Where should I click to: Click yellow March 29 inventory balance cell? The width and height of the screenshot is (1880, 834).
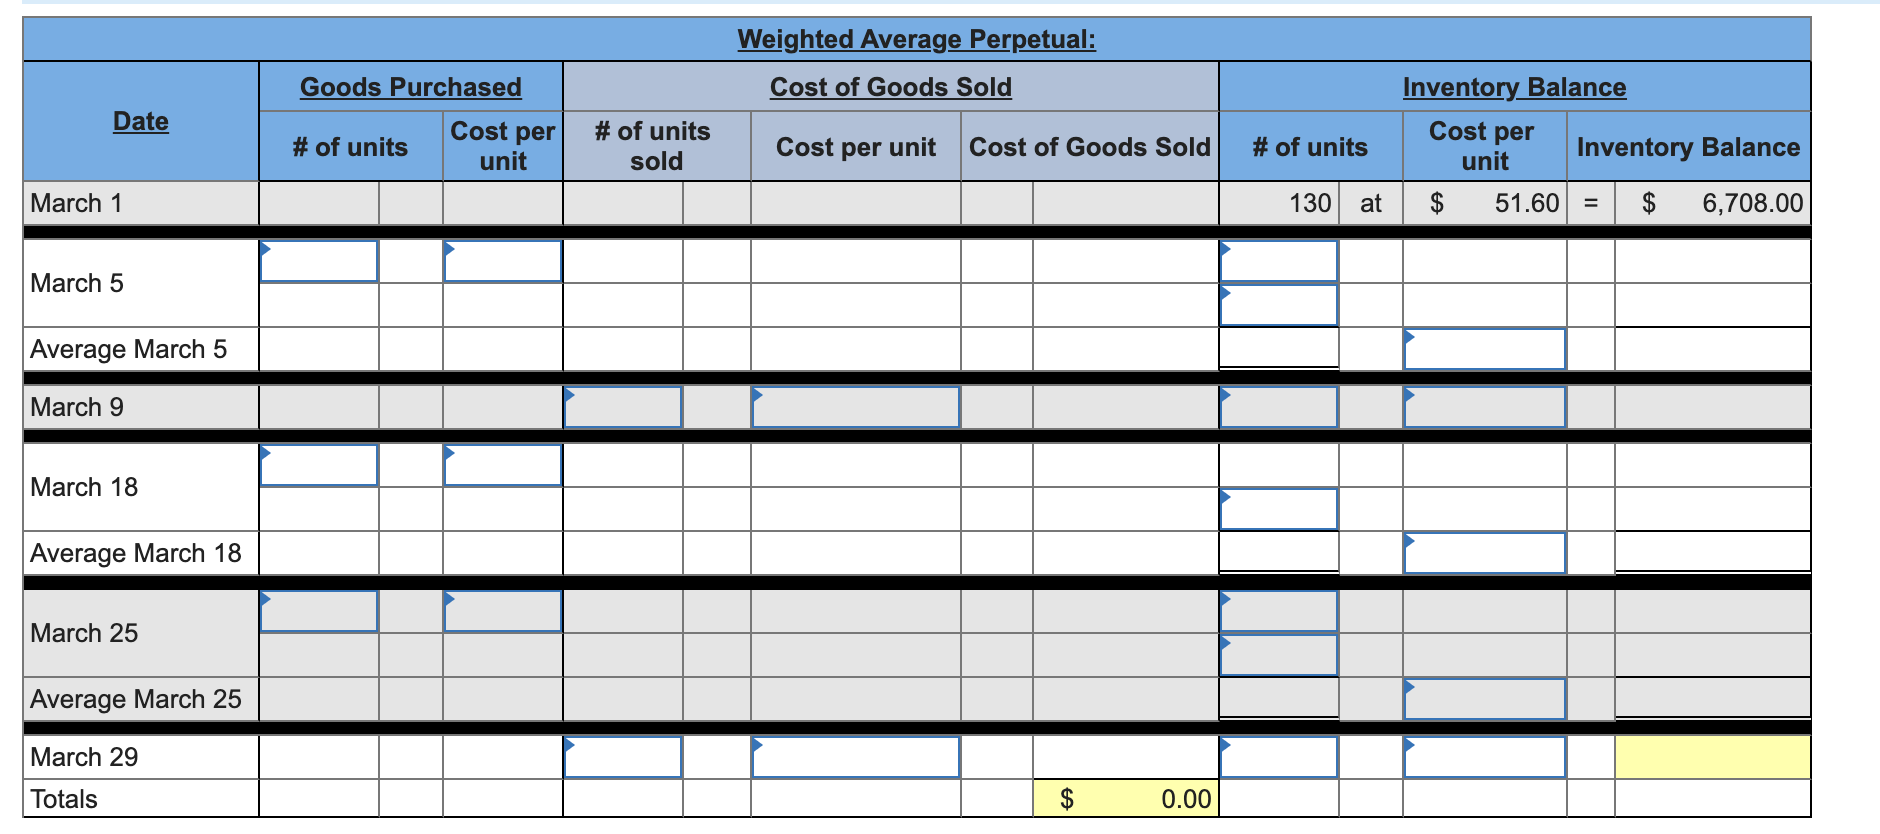[x=1713, y=757]
